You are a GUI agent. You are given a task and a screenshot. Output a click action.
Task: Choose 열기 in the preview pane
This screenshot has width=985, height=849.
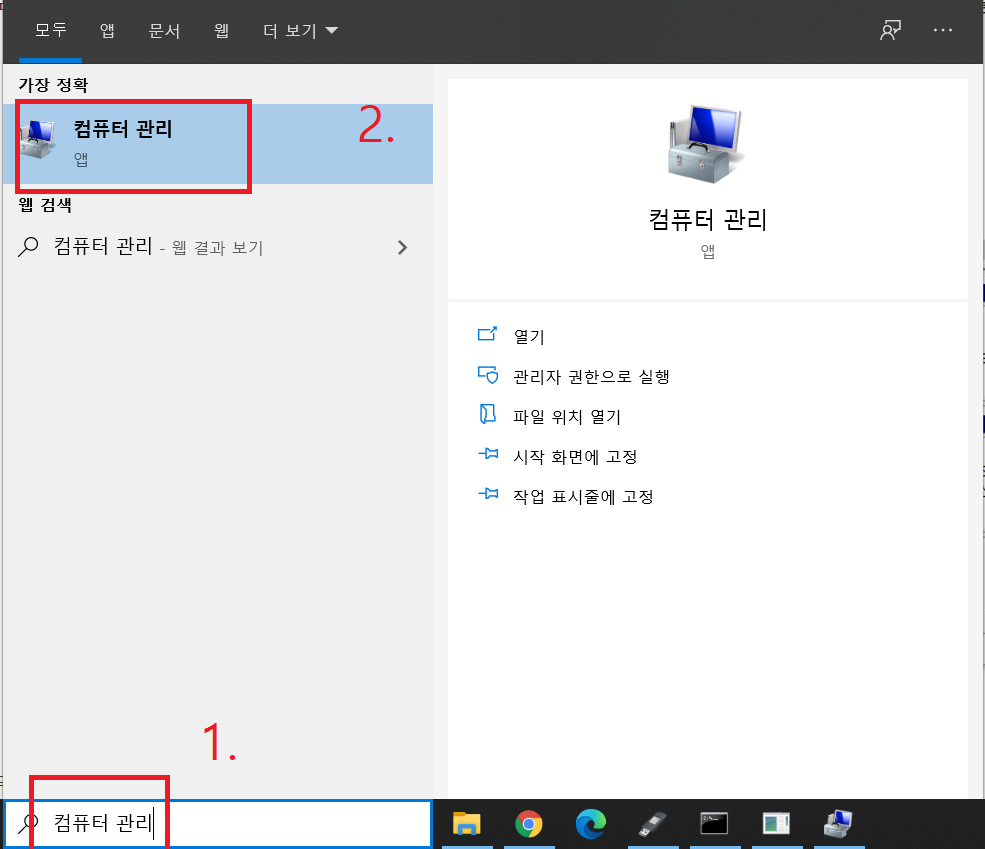pos(529,337)
